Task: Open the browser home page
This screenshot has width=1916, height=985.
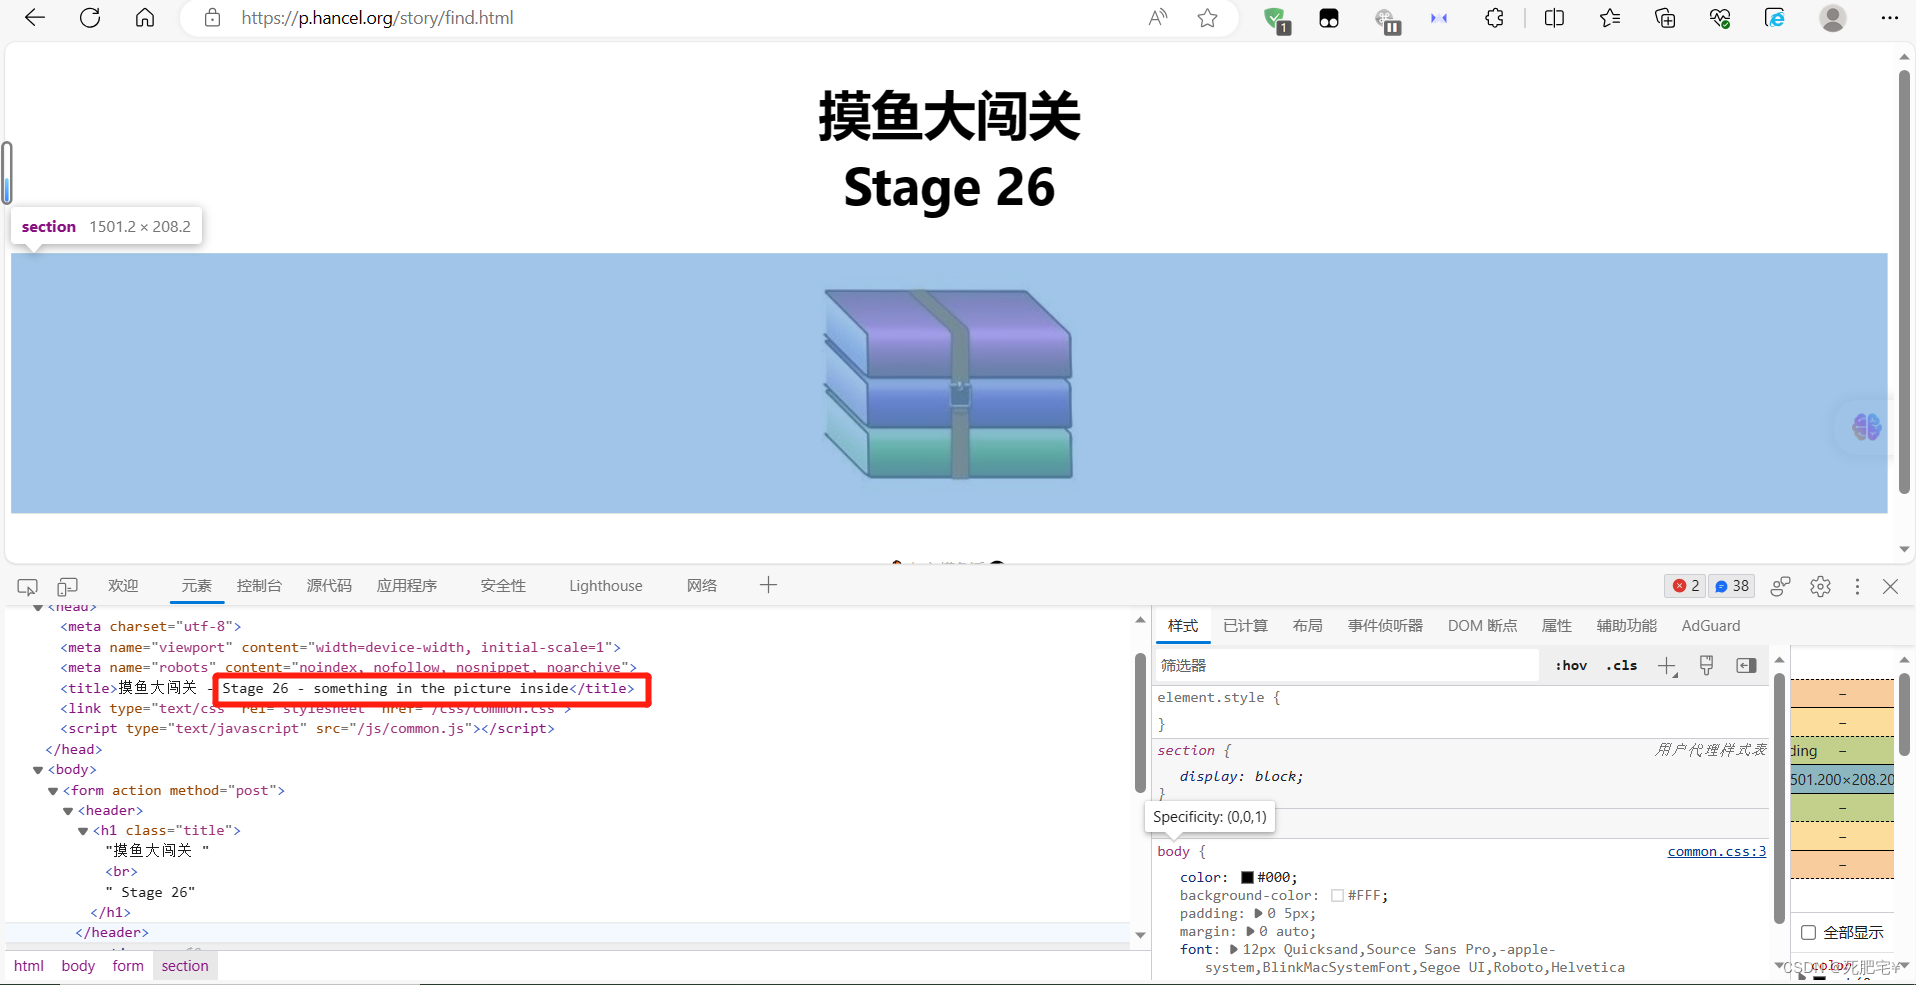Action: coord(145,18)
